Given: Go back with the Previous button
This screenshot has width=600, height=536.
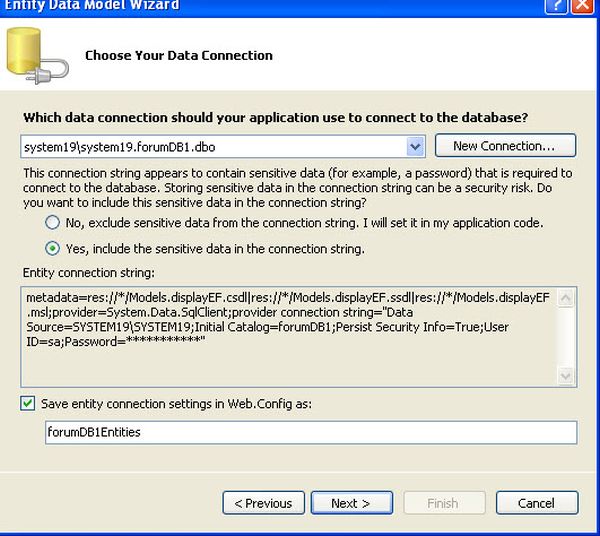Looking at the screenshot, I should (x=263, y=503).
